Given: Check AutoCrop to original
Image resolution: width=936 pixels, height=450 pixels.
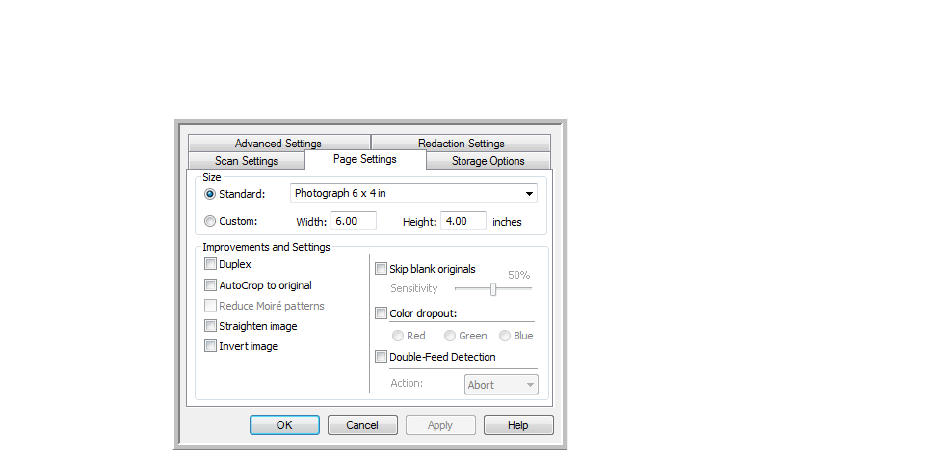Looking at the screenshot, I should [210, 285].
